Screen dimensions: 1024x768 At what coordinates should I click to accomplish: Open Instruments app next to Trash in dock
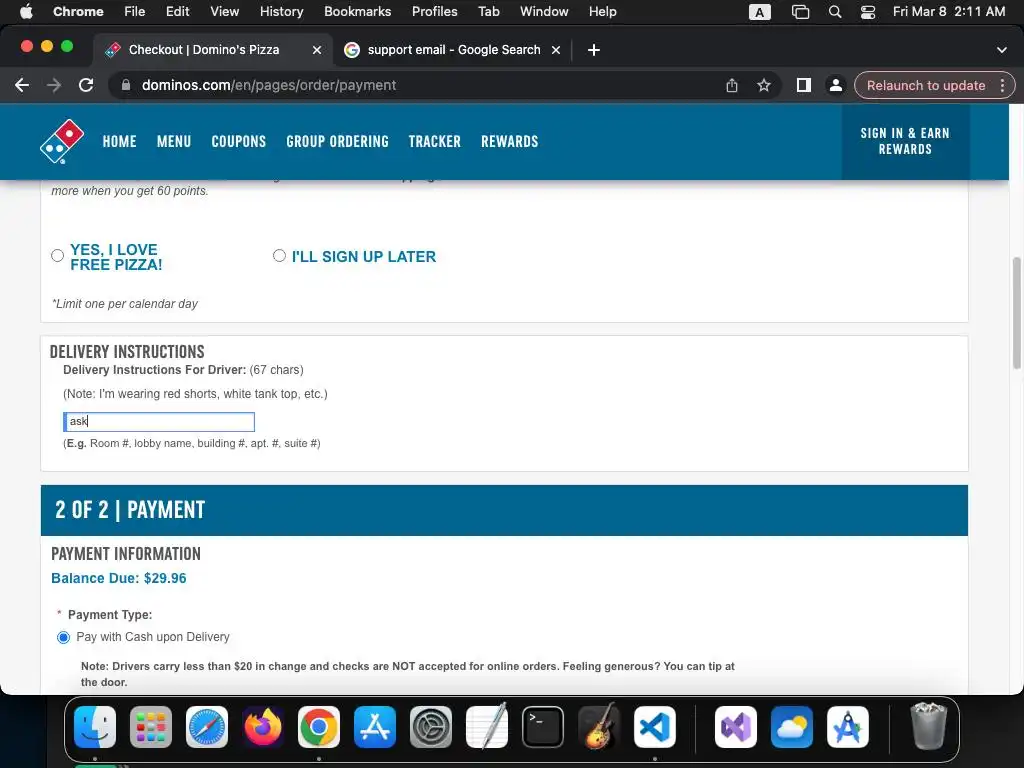848,727
